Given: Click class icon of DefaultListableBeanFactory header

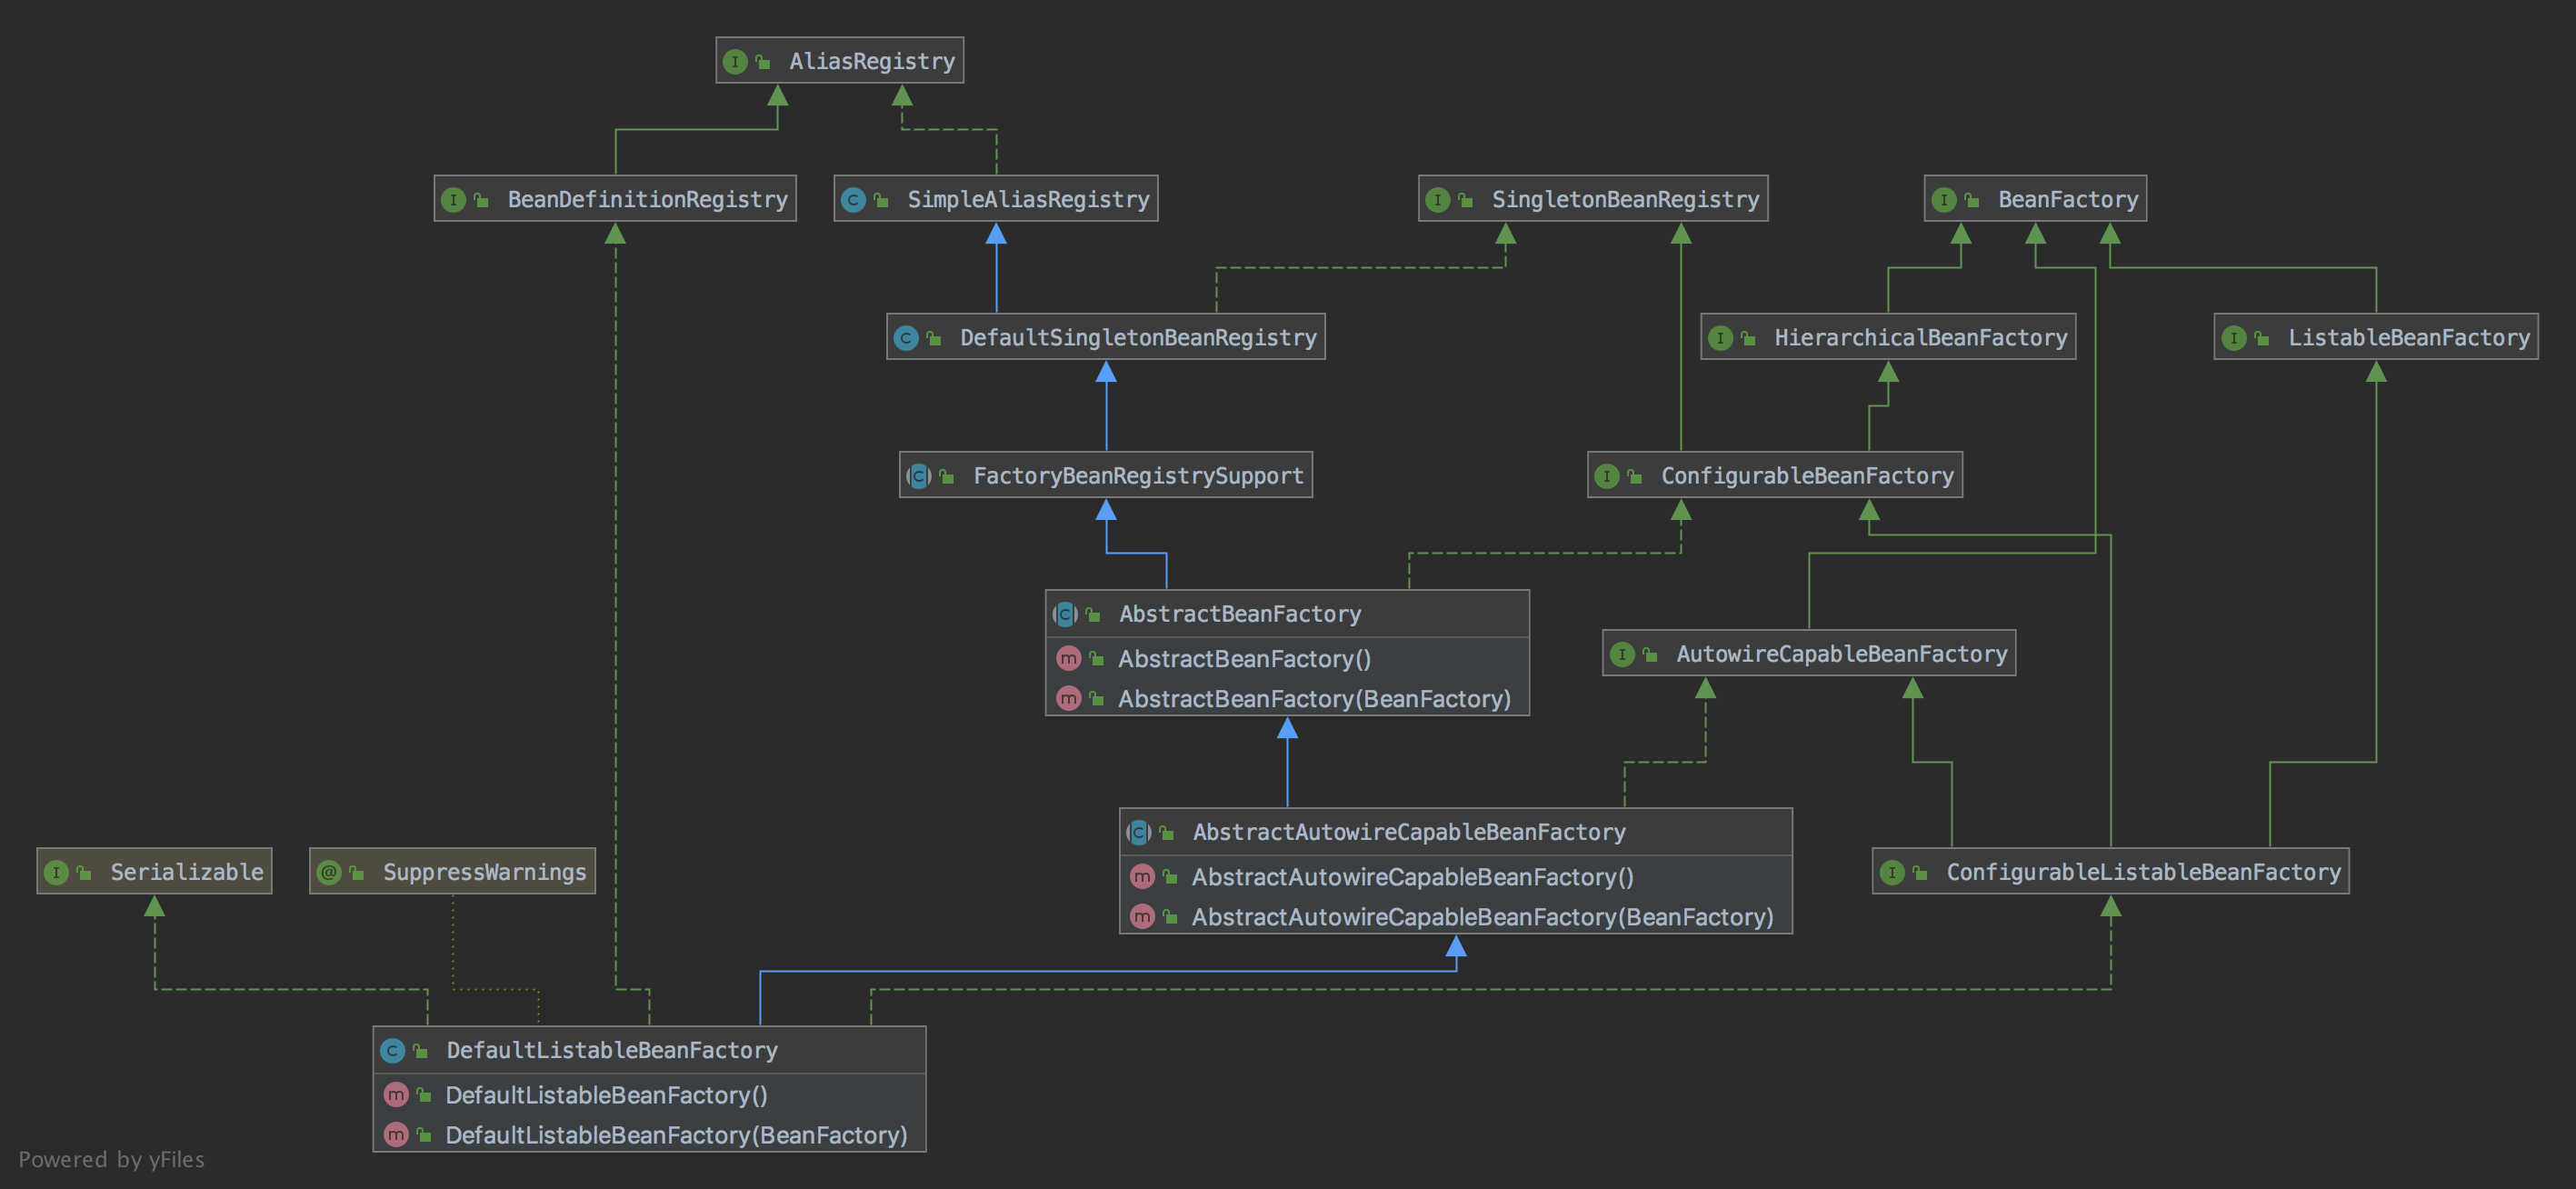Looking at the screenshot, I should [392, 1050].
